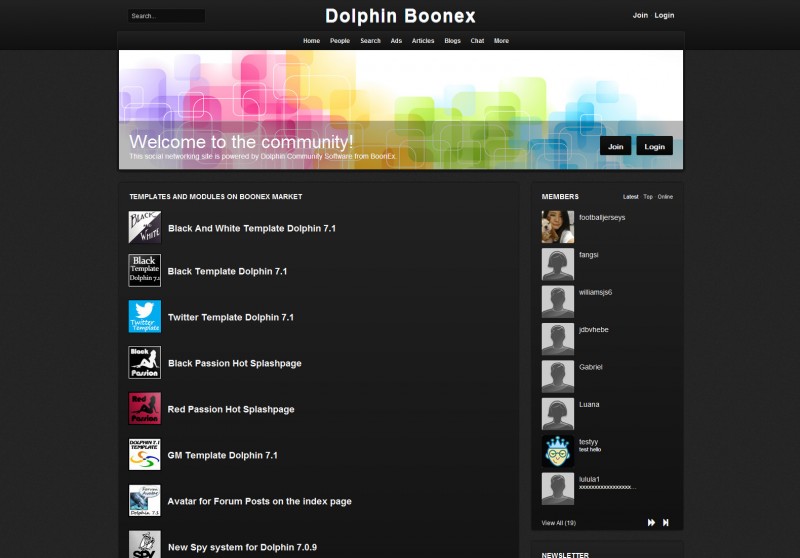Click the Red Passion splashpage icon
Viewport: 800px width, 558px height.
pos(144,408)
